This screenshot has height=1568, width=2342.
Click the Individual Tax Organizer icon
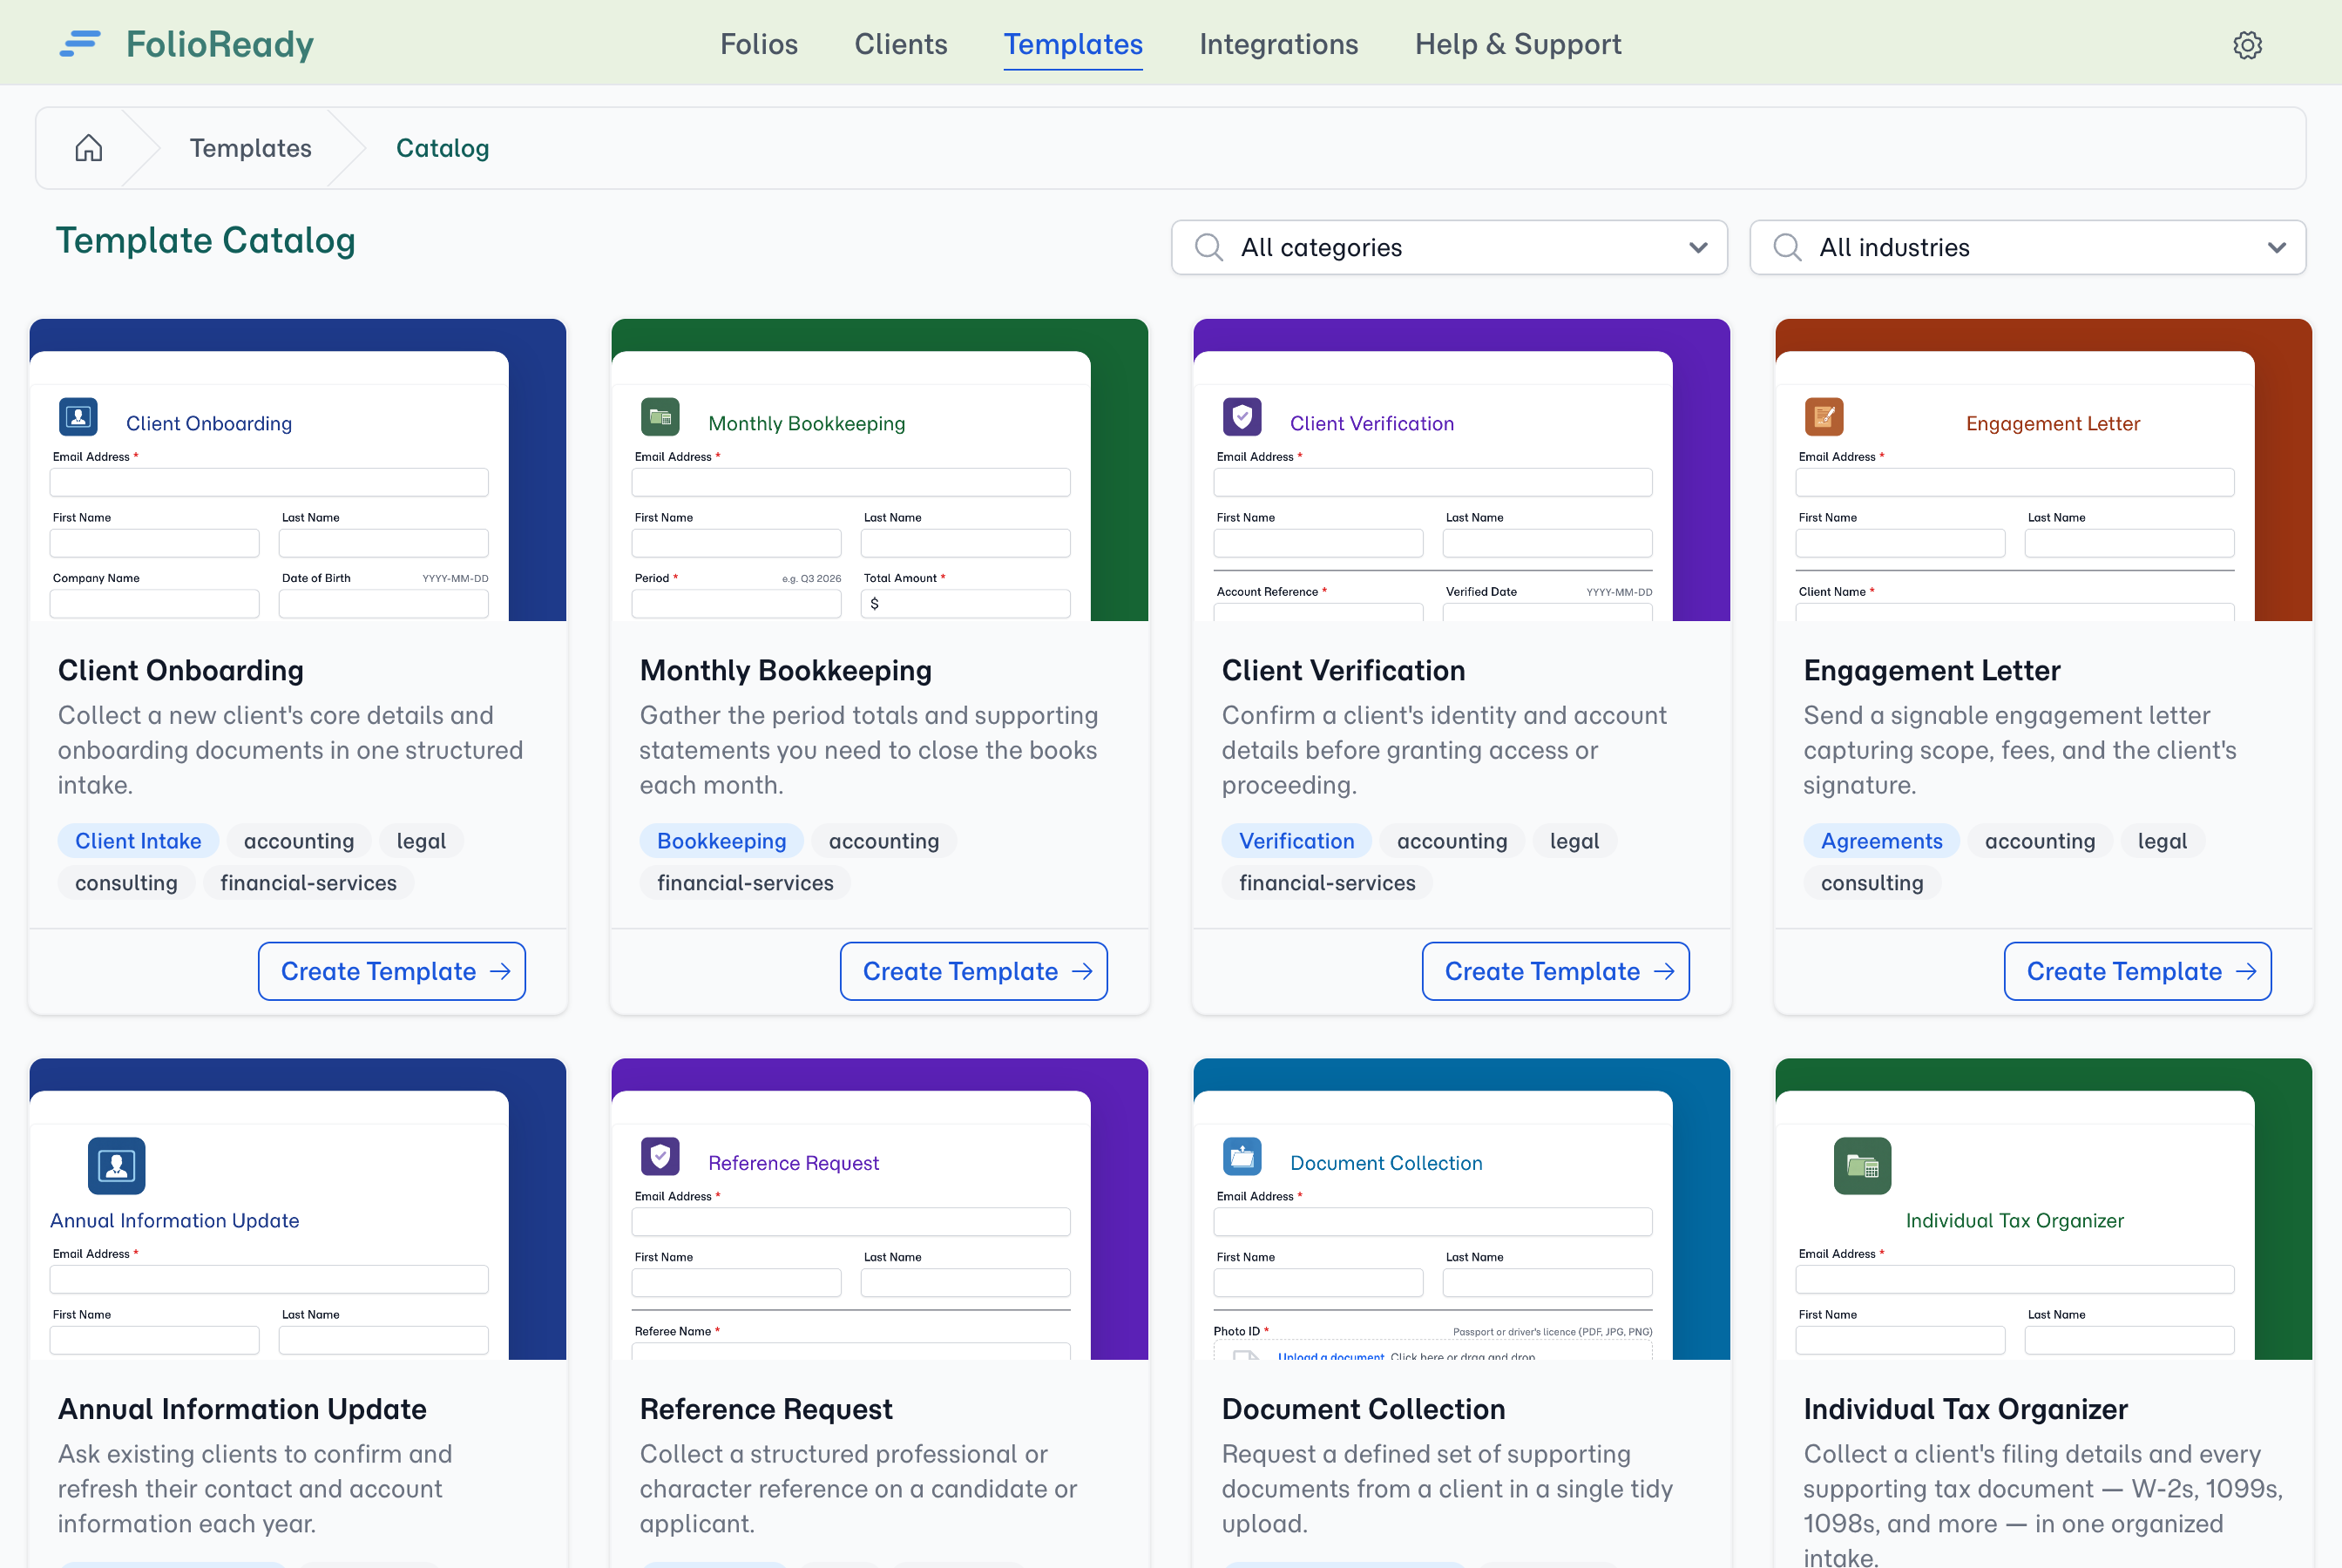click(x=1863, y=1166)
